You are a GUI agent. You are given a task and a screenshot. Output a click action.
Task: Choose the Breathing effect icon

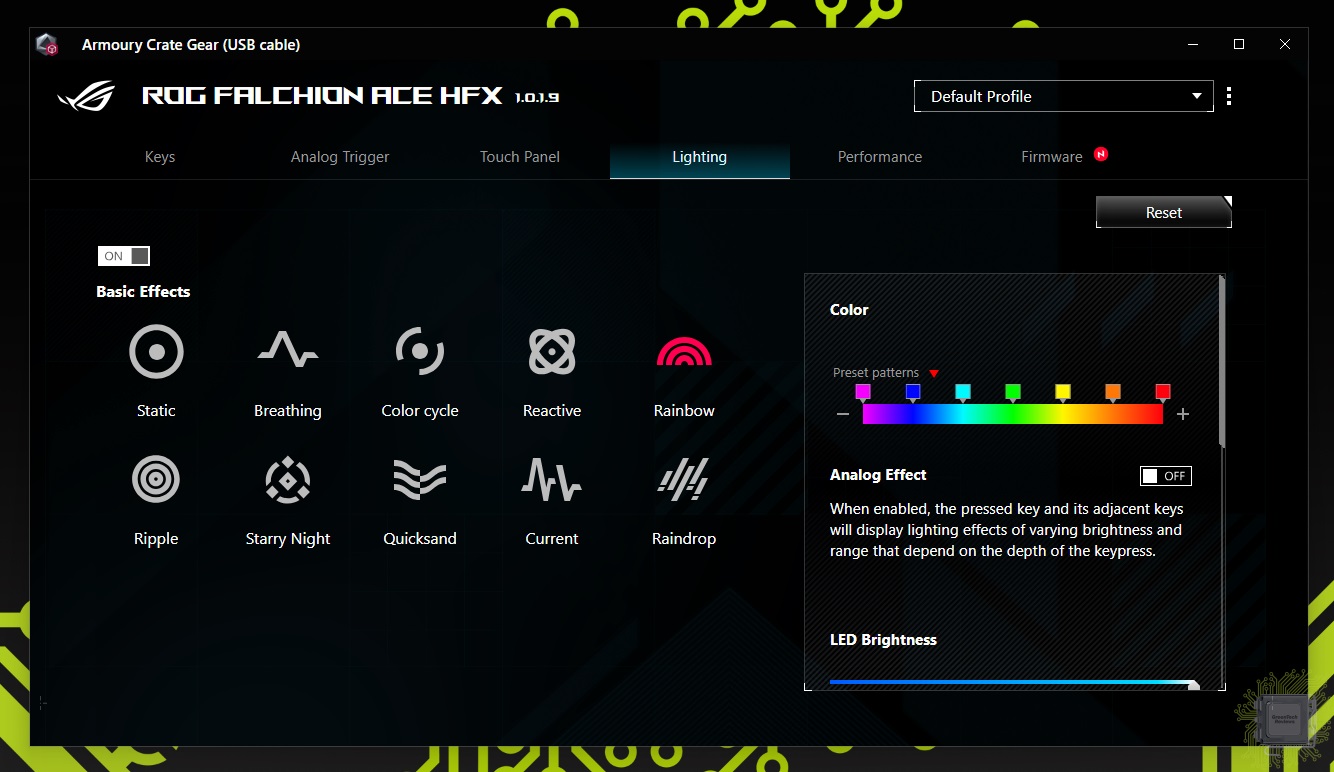(288, 351)
